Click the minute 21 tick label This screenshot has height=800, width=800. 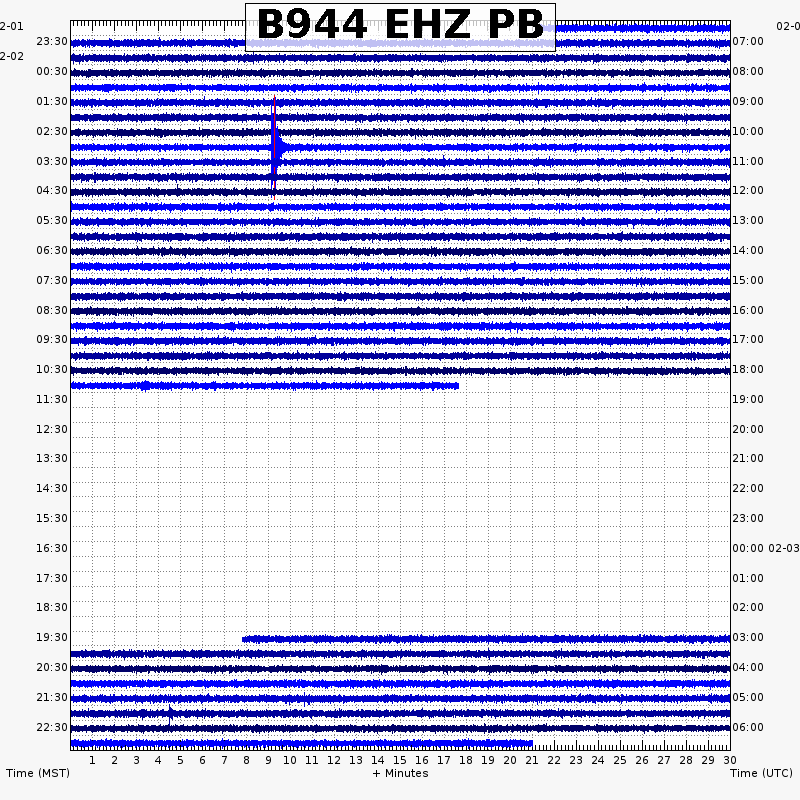[532, 760]
